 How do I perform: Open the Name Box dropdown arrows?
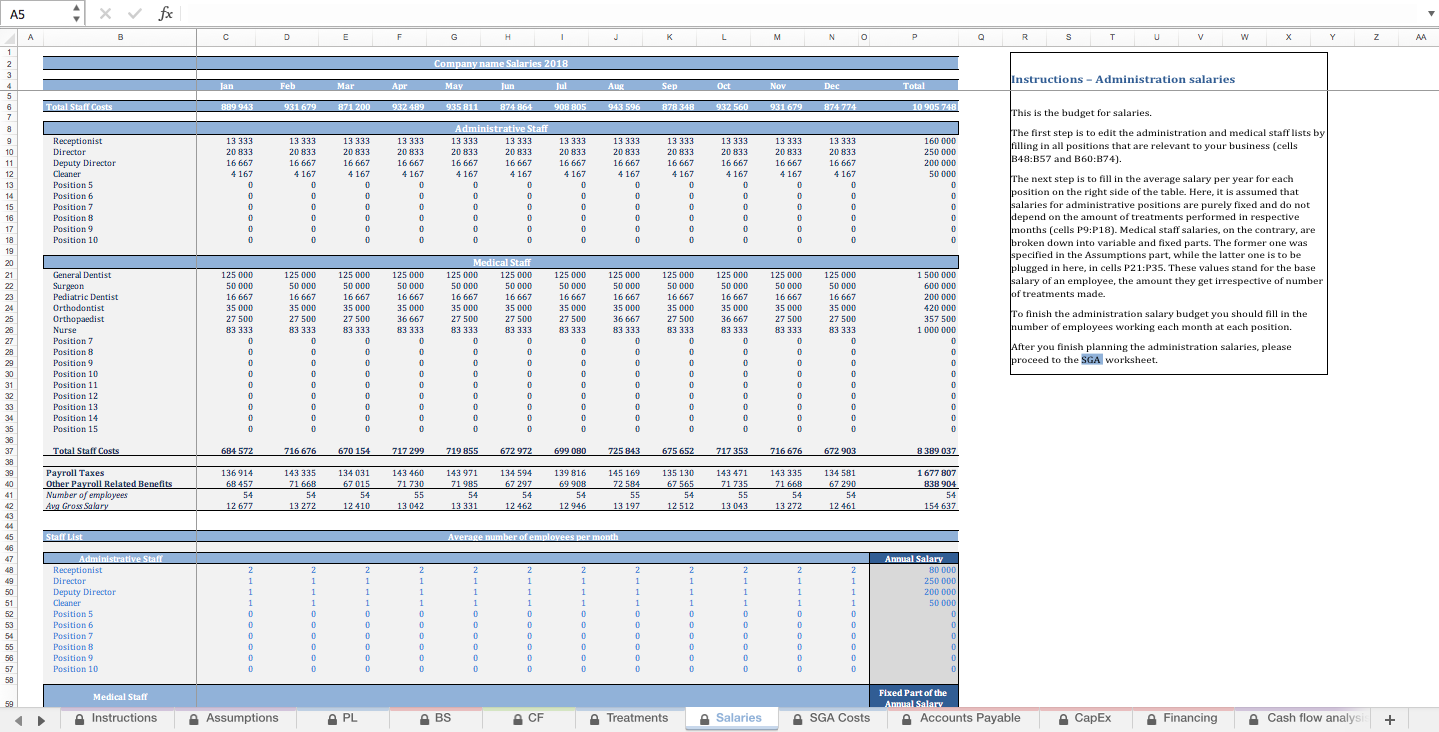point(77,13)
